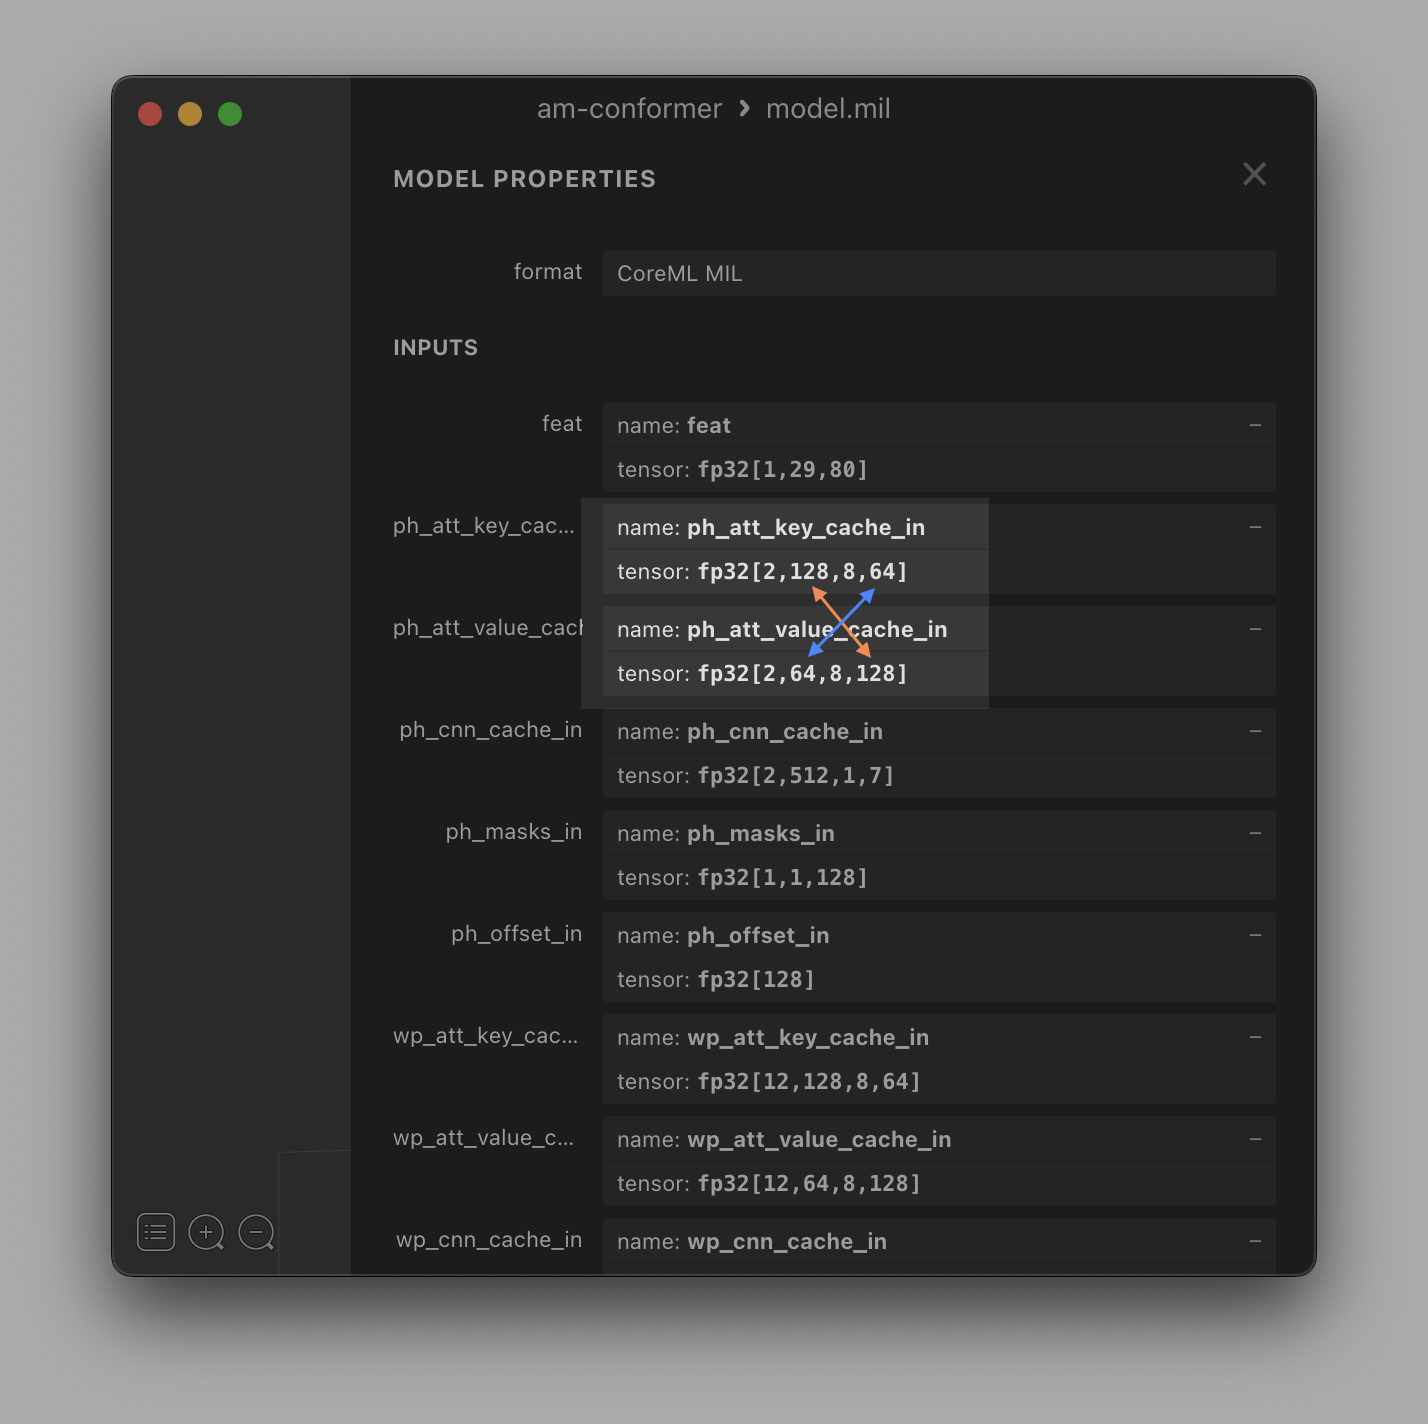The height and width of the screenshot is (1424, 1428).
Task: Click the red window close button
Action: click(x=150, y=114)
